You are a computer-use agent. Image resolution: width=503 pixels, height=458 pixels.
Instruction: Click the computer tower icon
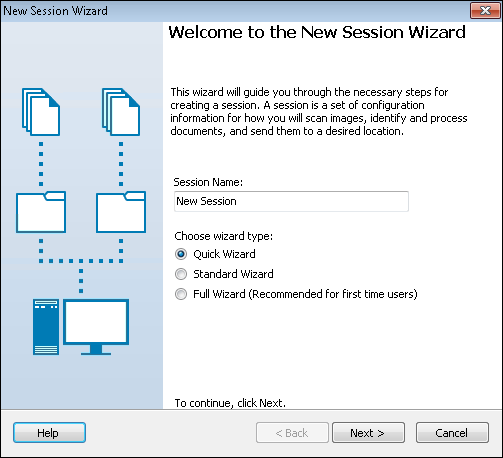pos(46,327)
